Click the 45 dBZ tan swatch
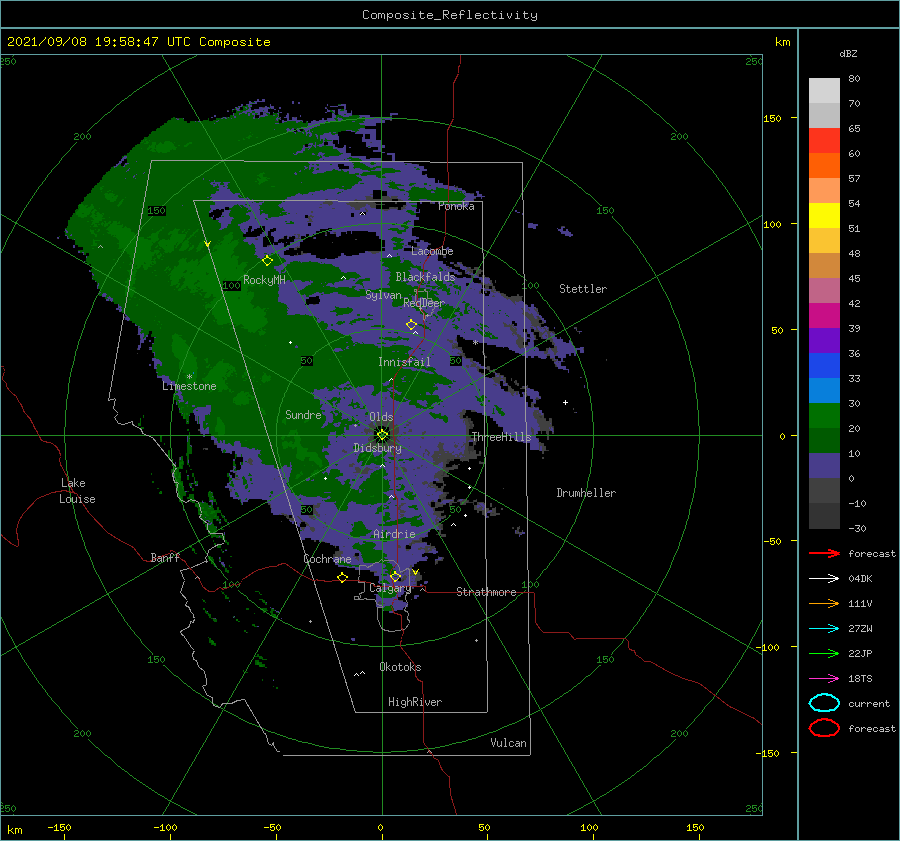900x841 pixels. pos(824,265)
